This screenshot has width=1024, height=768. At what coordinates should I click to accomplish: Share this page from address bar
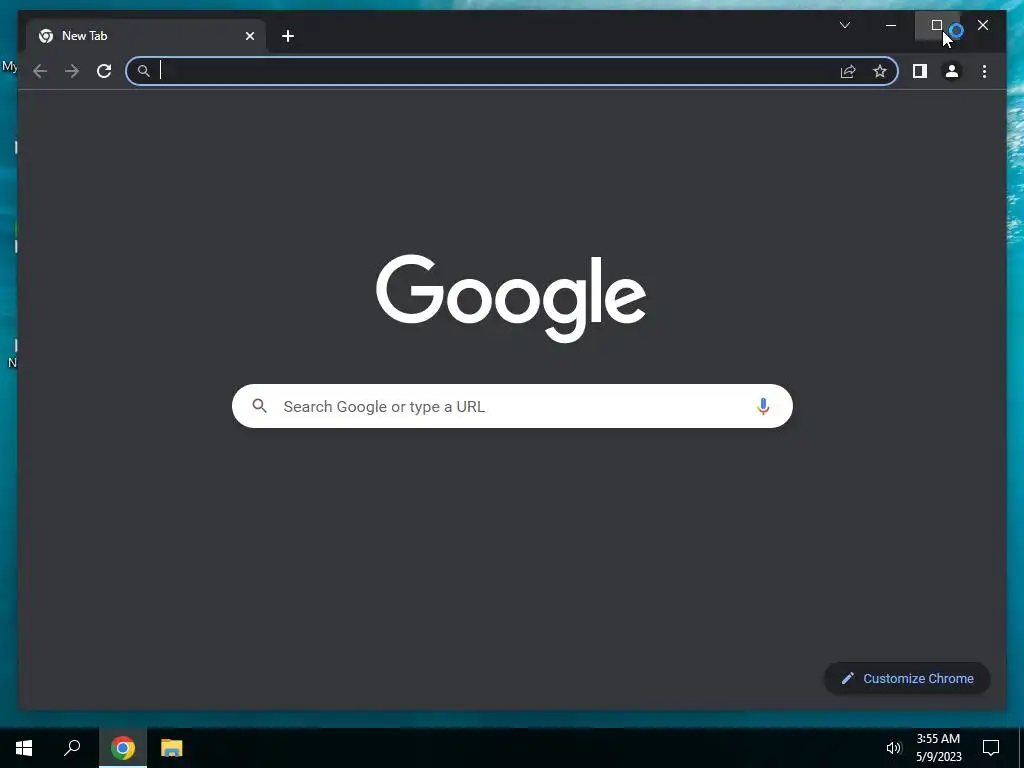[848, 71]
